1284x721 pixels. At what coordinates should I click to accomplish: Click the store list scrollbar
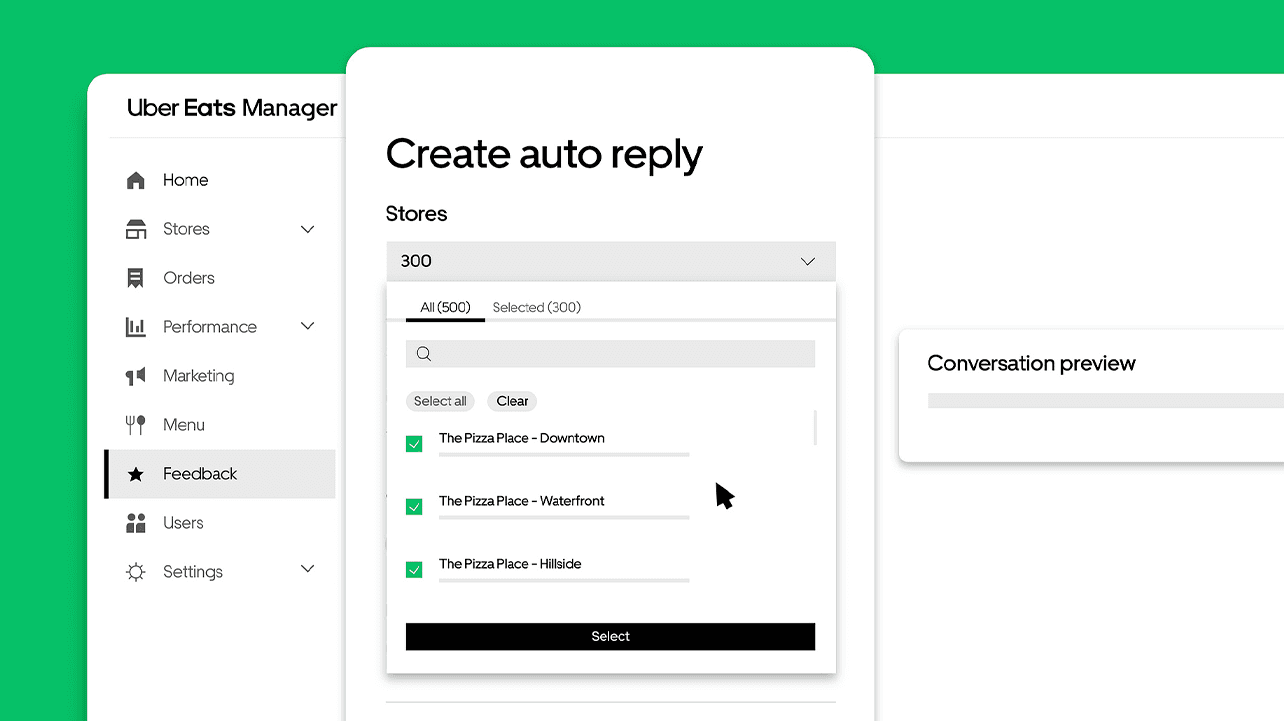coord(815,427)
